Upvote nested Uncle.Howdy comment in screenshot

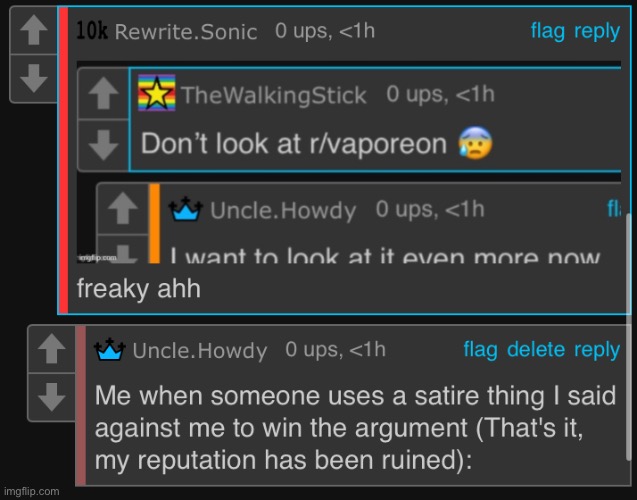[x=123, y=208]
